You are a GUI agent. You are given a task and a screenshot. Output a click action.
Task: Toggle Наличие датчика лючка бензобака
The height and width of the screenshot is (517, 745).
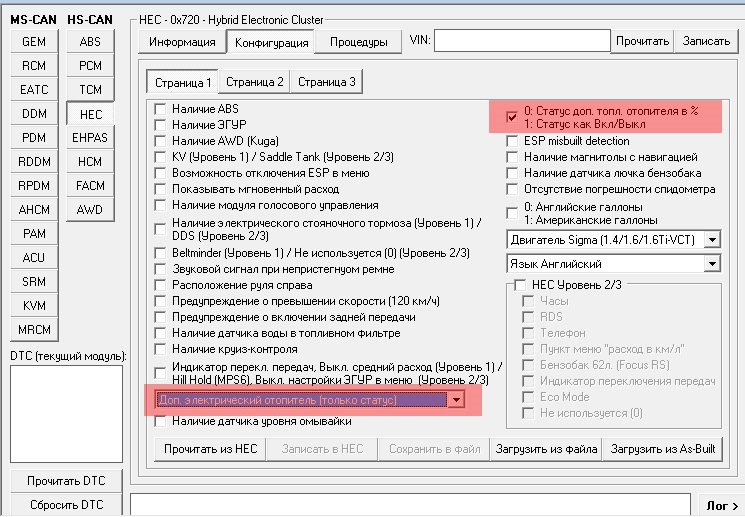click(x=512, y=173)
